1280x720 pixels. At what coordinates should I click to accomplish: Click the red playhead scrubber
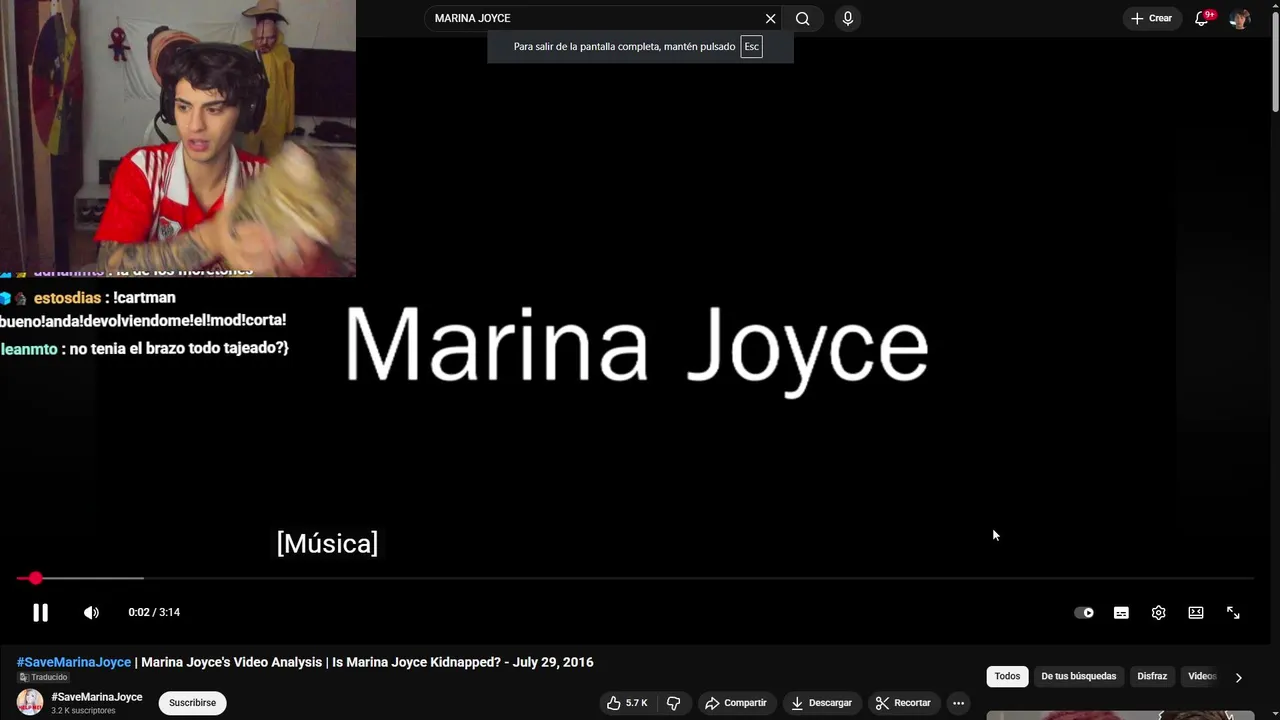[x=36, y=578]
